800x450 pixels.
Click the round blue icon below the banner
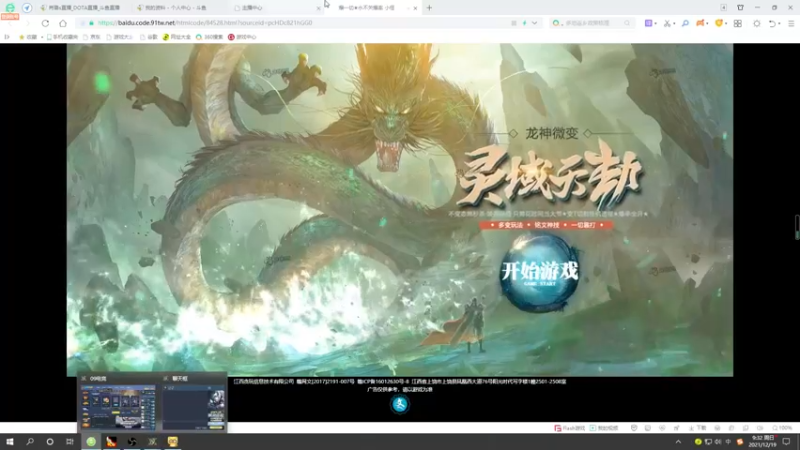click(x=400, y=404)
